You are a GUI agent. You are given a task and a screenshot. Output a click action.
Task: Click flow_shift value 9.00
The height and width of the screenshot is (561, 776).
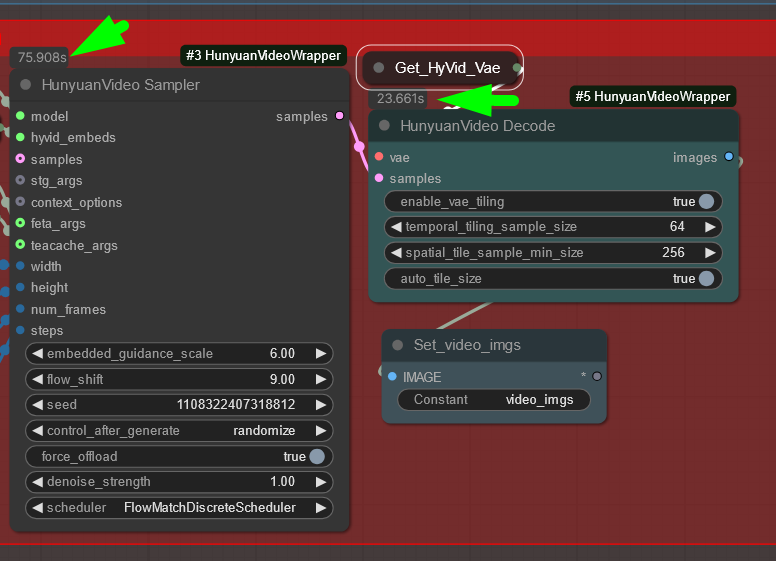(282, 379)
